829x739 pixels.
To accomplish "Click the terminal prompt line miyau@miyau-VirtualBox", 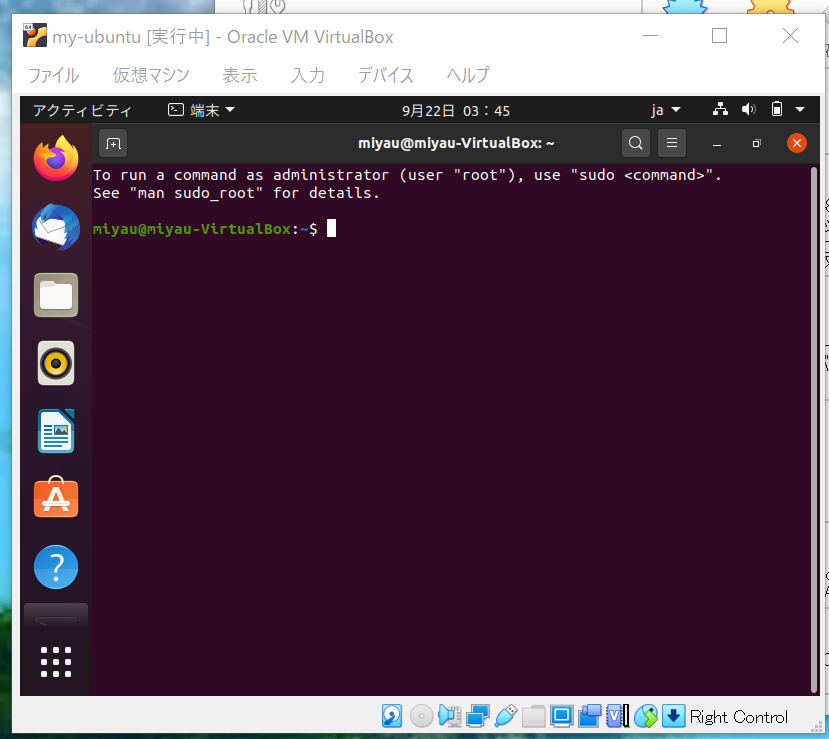I will click(205, 229).
